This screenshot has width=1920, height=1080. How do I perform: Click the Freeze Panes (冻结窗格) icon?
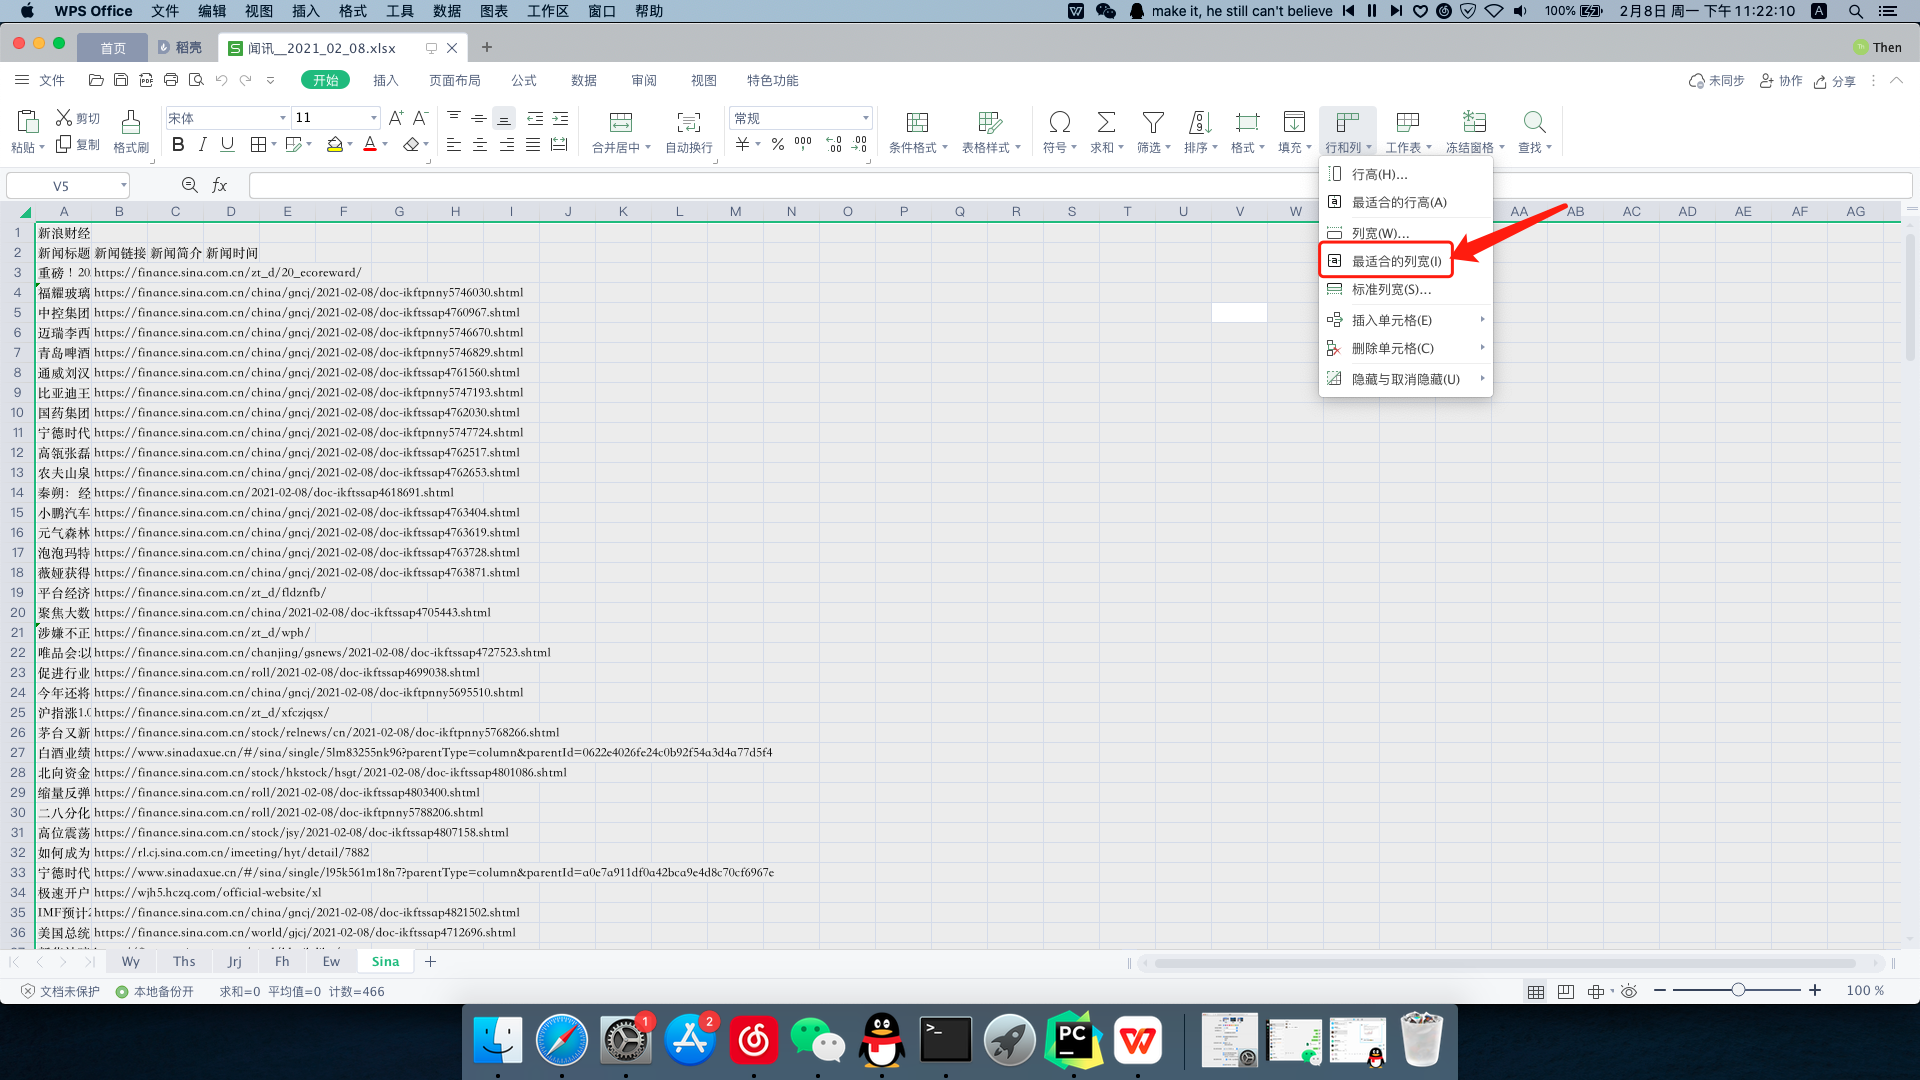(x=1474, y=122)
